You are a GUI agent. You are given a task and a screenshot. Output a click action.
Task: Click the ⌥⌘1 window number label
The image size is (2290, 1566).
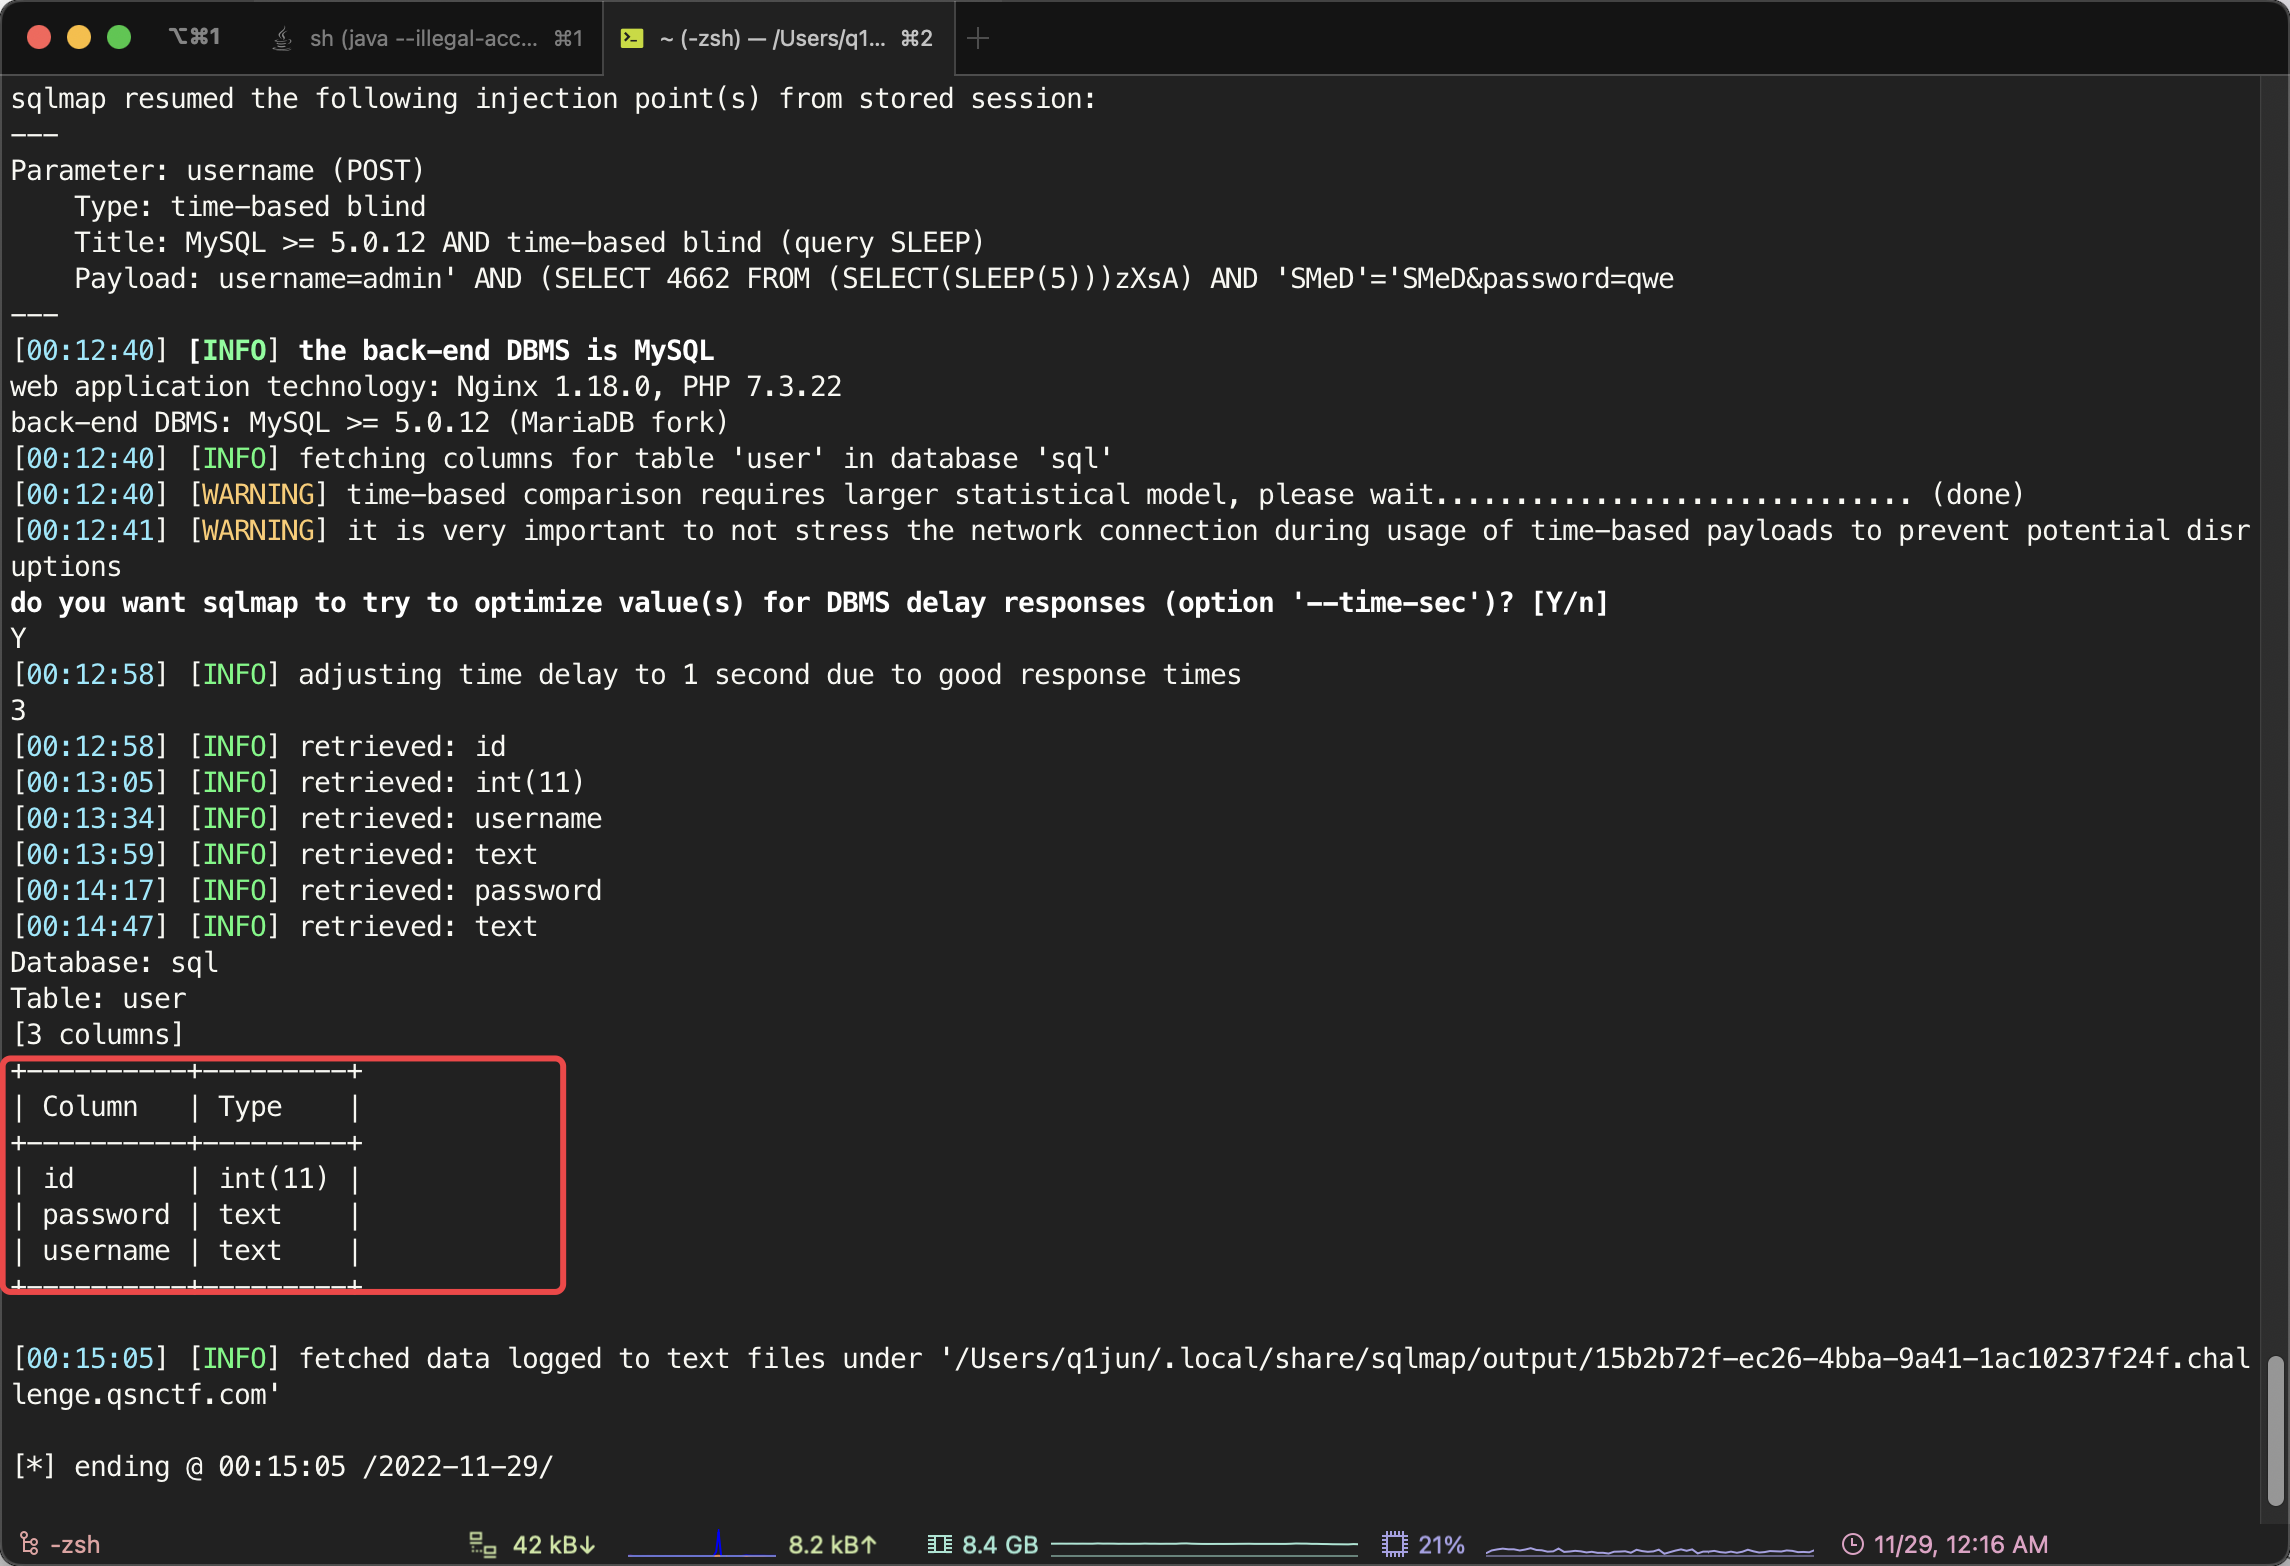[195, 37]
